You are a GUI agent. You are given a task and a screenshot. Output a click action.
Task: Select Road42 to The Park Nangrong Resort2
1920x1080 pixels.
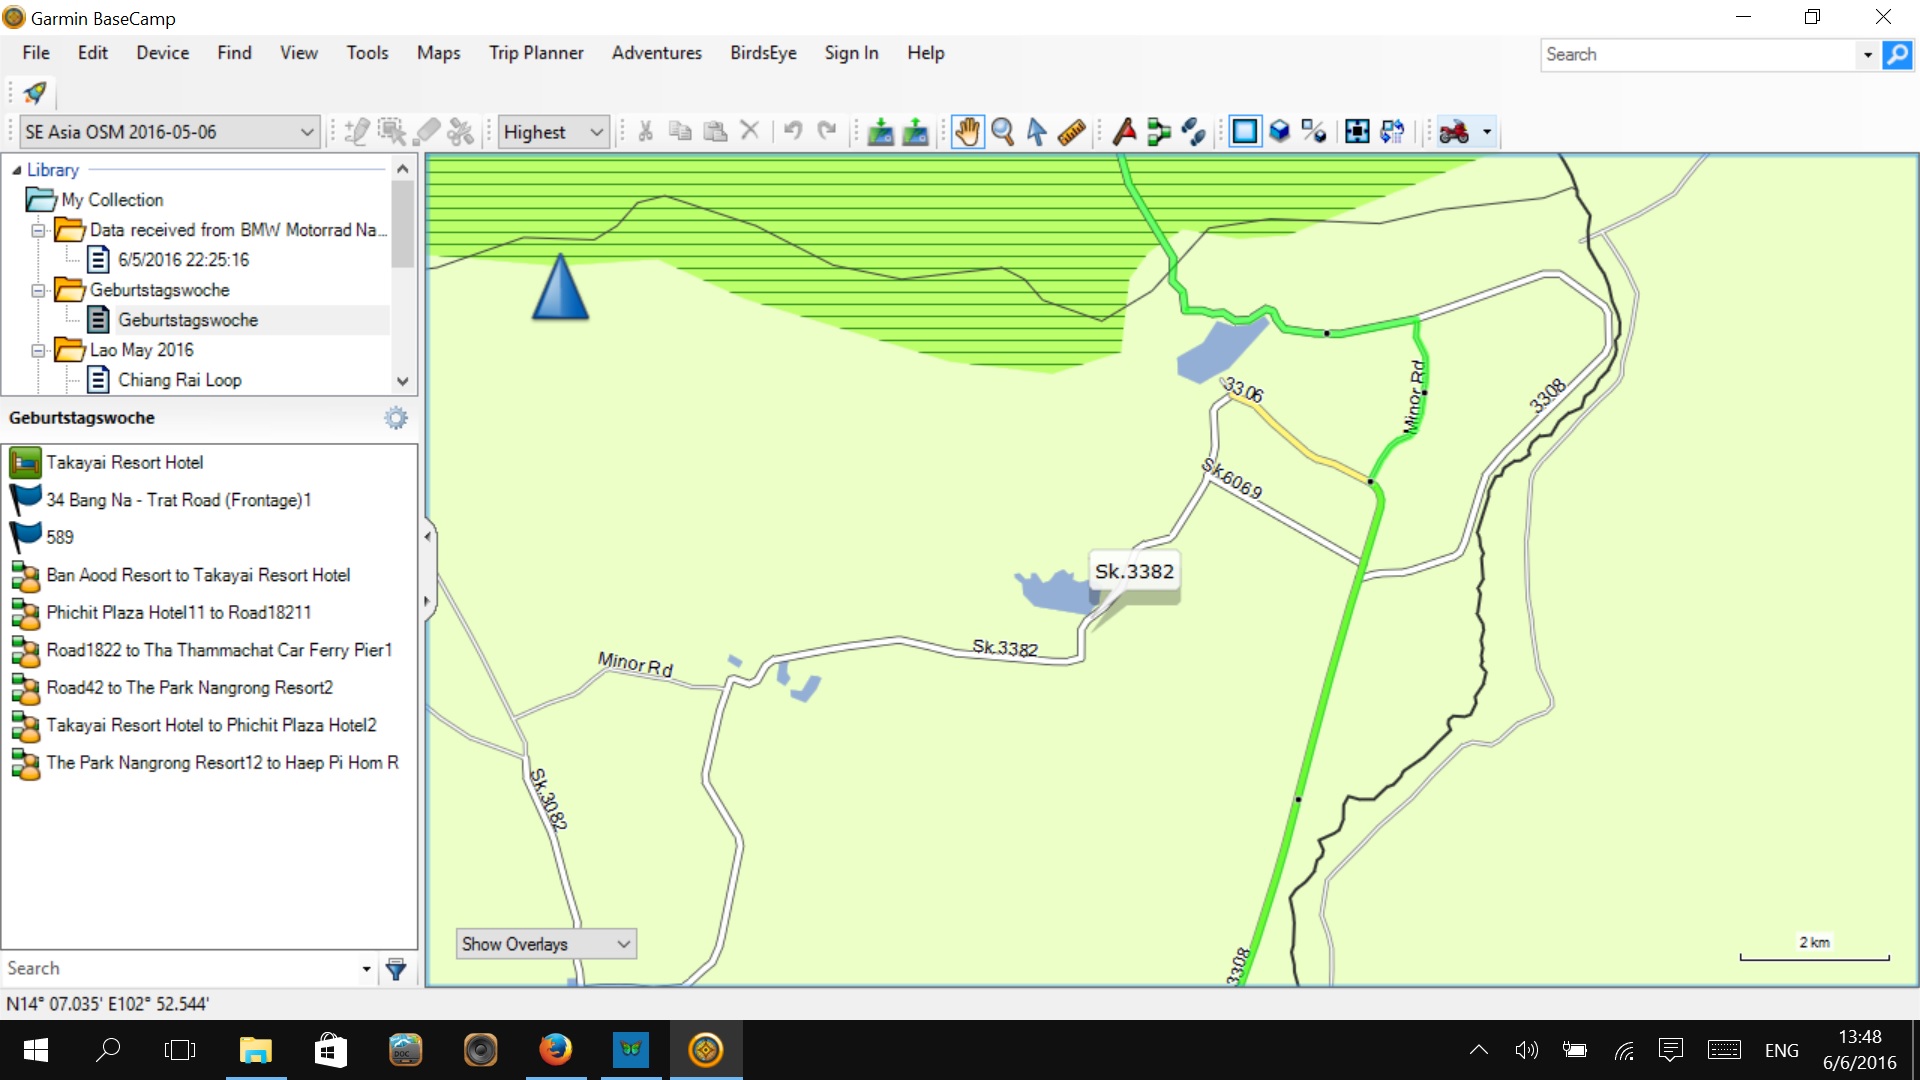point(189,688)
